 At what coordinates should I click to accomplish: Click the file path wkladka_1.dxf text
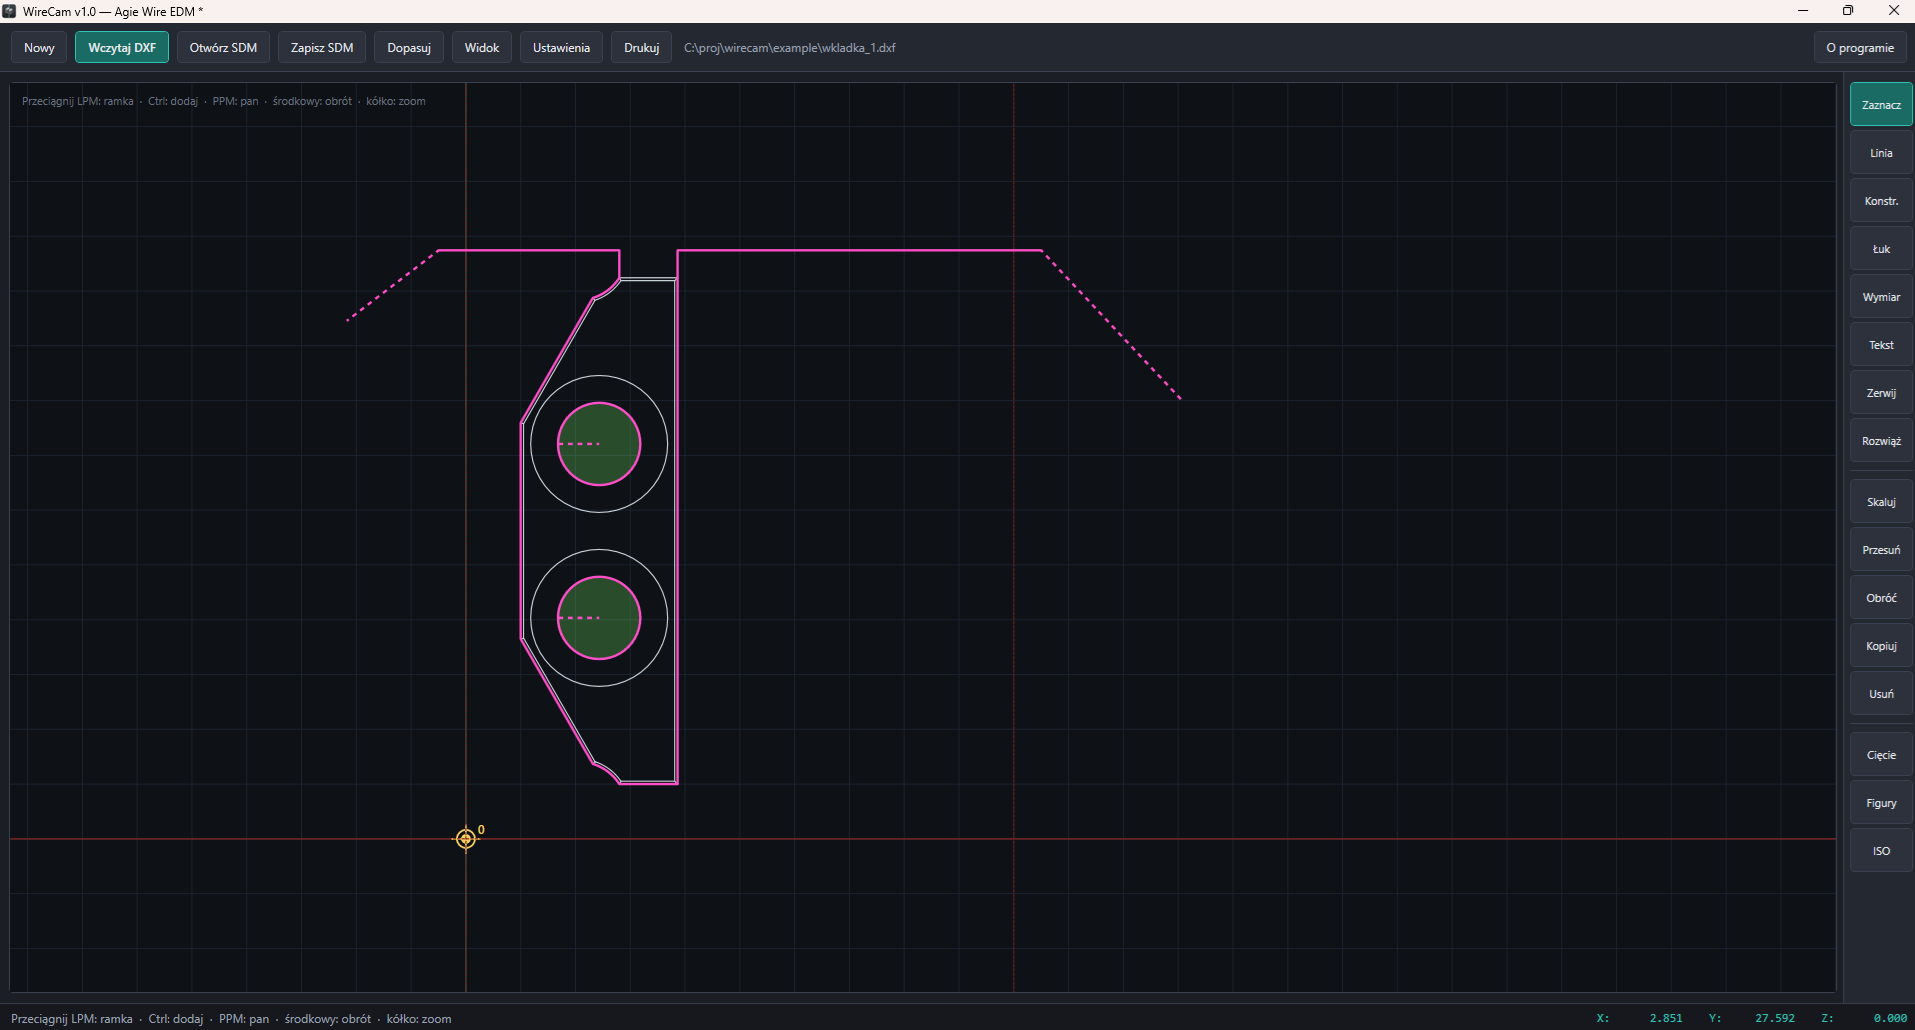click(790, 48)
